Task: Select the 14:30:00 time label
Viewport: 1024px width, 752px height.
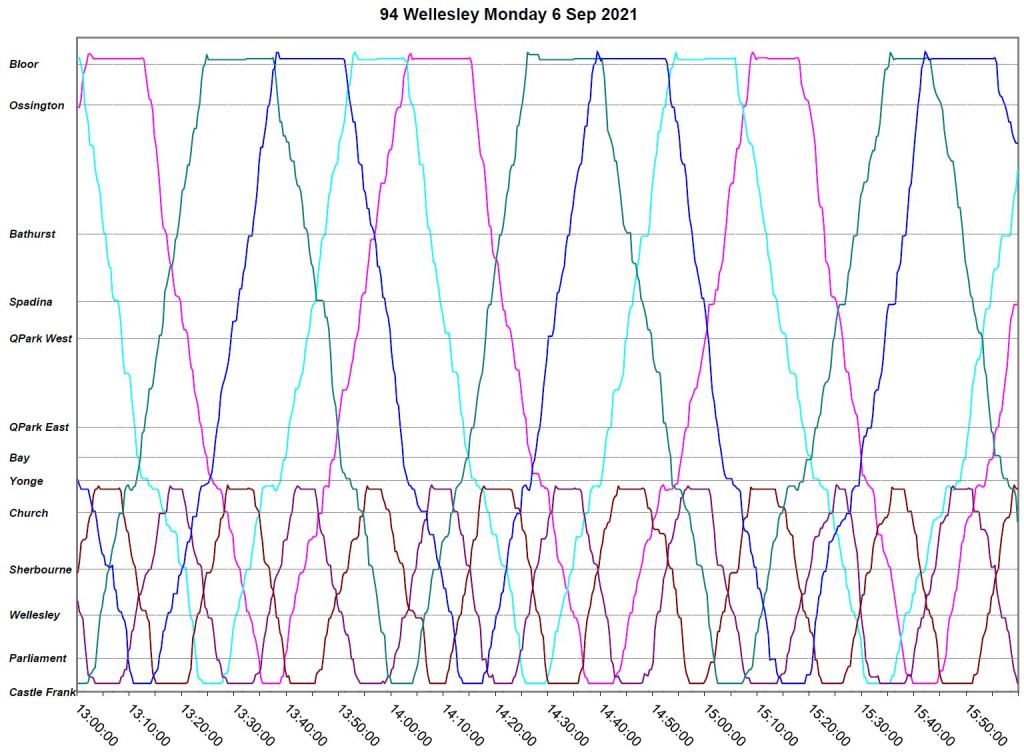Action: (568, 723)
